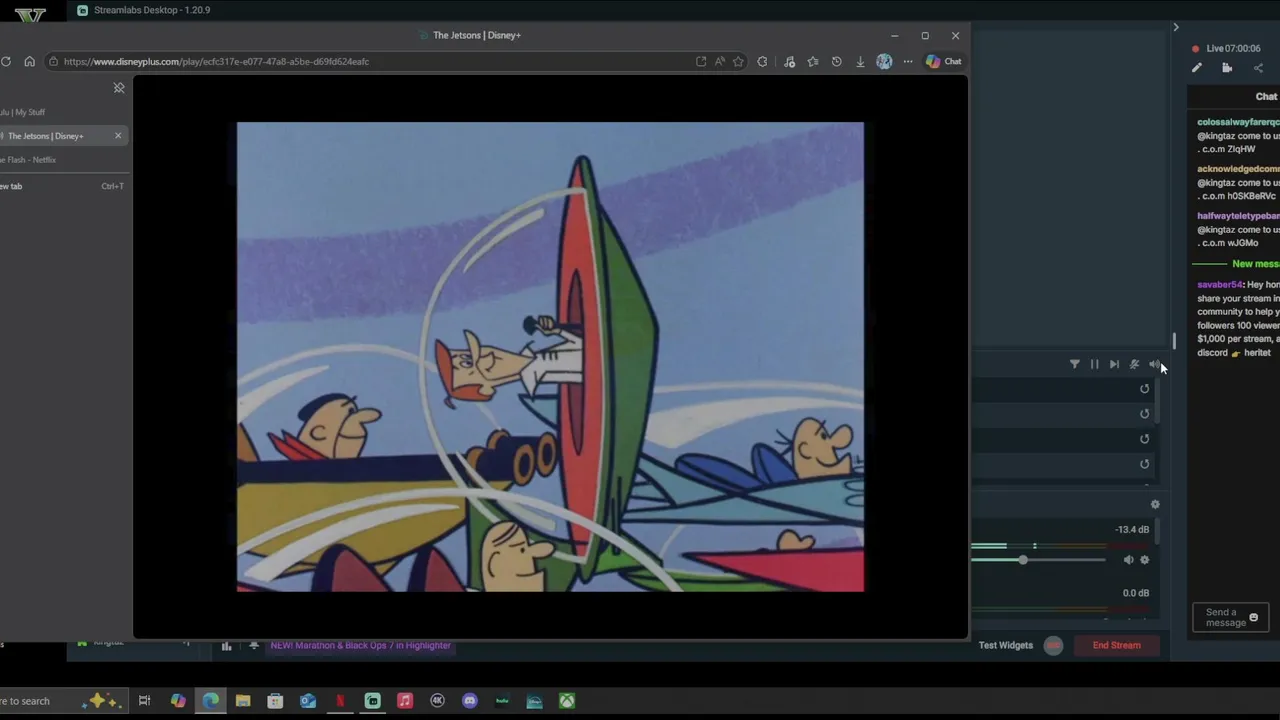This screenshot has height=720, width=1280.
Task: Click the first row's reset arrow
Action: (x=1145, y=389)
